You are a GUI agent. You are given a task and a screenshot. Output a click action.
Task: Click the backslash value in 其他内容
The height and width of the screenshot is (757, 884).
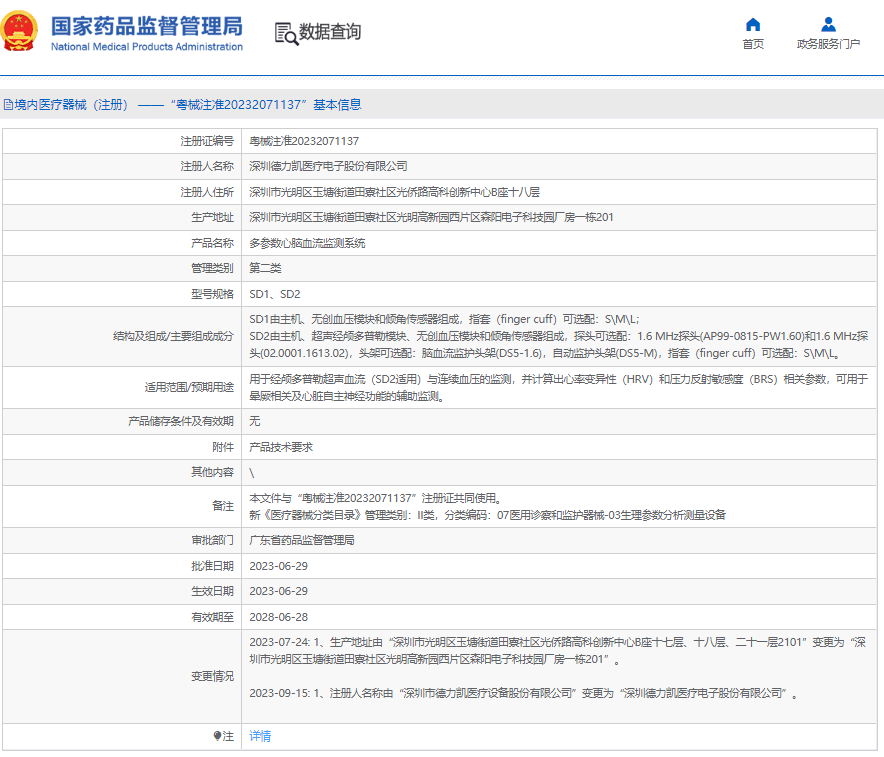point(252,473)
